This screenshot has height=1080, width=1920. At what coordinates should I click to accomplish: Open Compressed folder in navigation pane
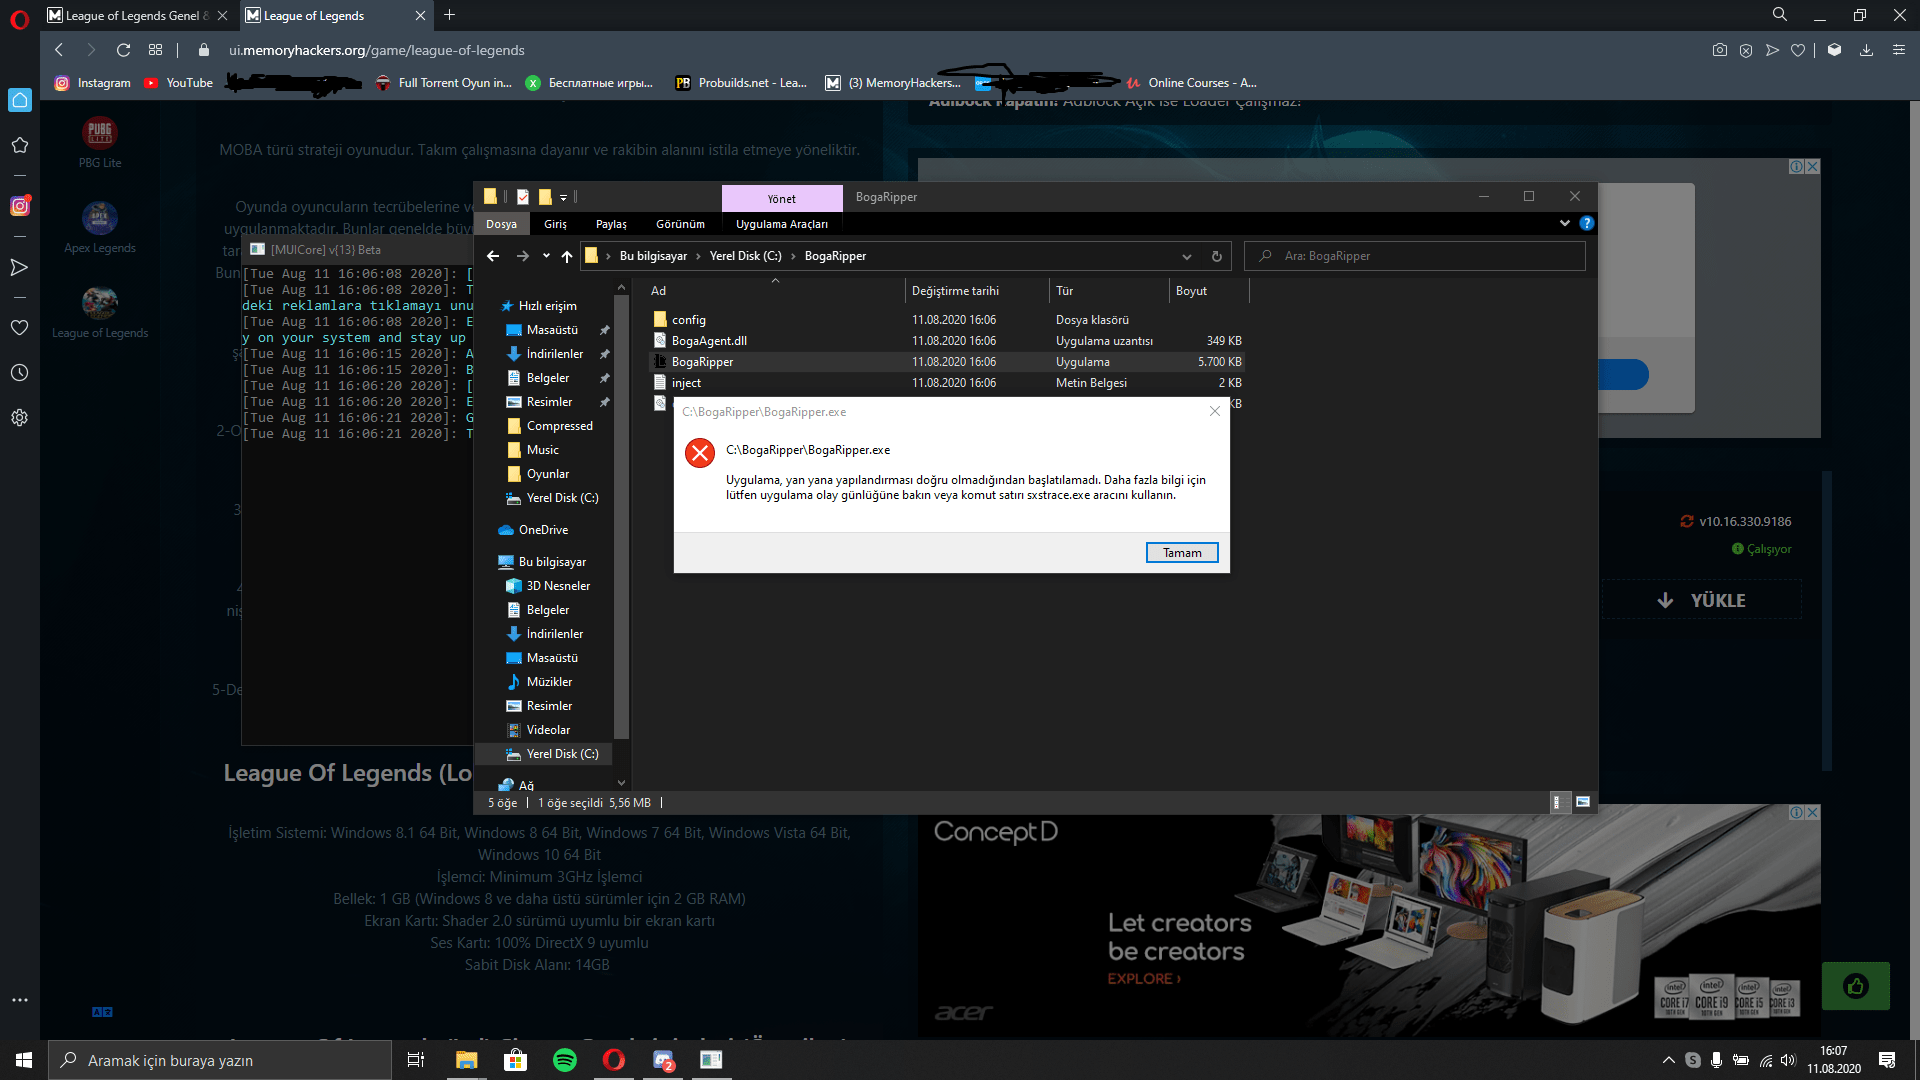(x=559, y=426)
